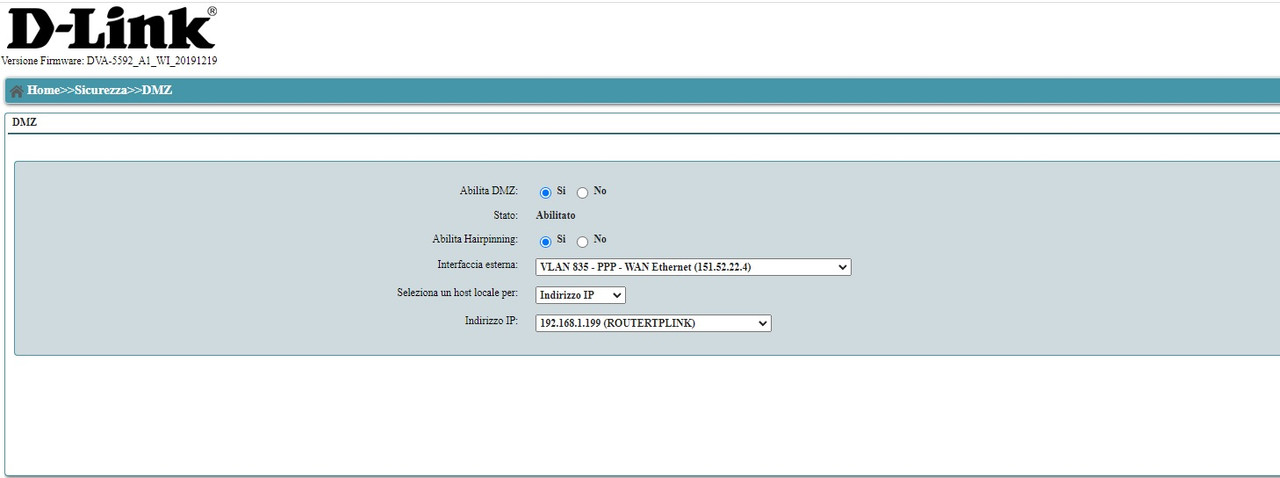The image size is (1280, 478).
Task: Click the Seleziona un host locale per label
Action: (458, 293)
